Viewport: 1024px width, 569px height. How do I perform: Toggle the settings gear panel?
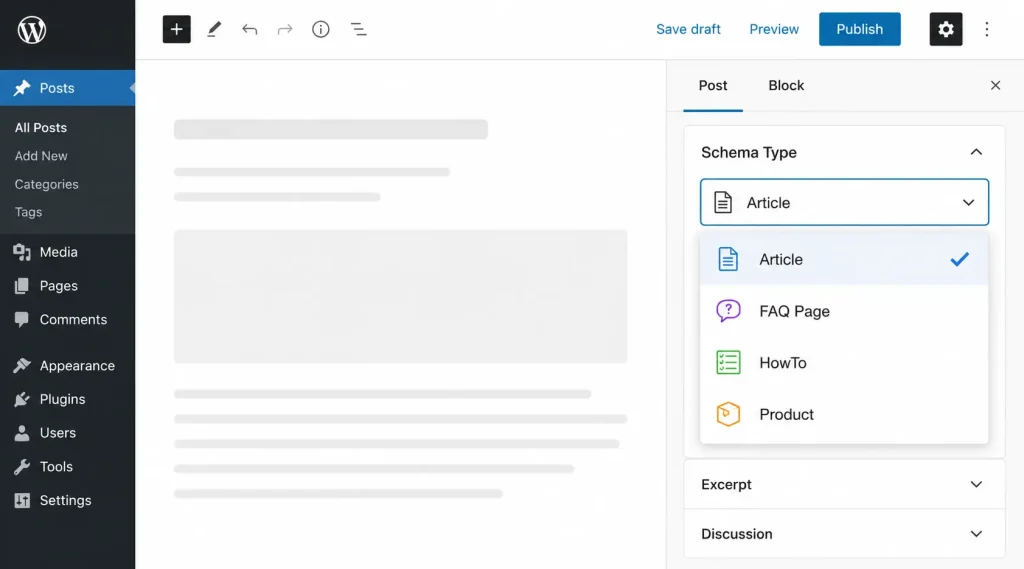coord(946,29)
